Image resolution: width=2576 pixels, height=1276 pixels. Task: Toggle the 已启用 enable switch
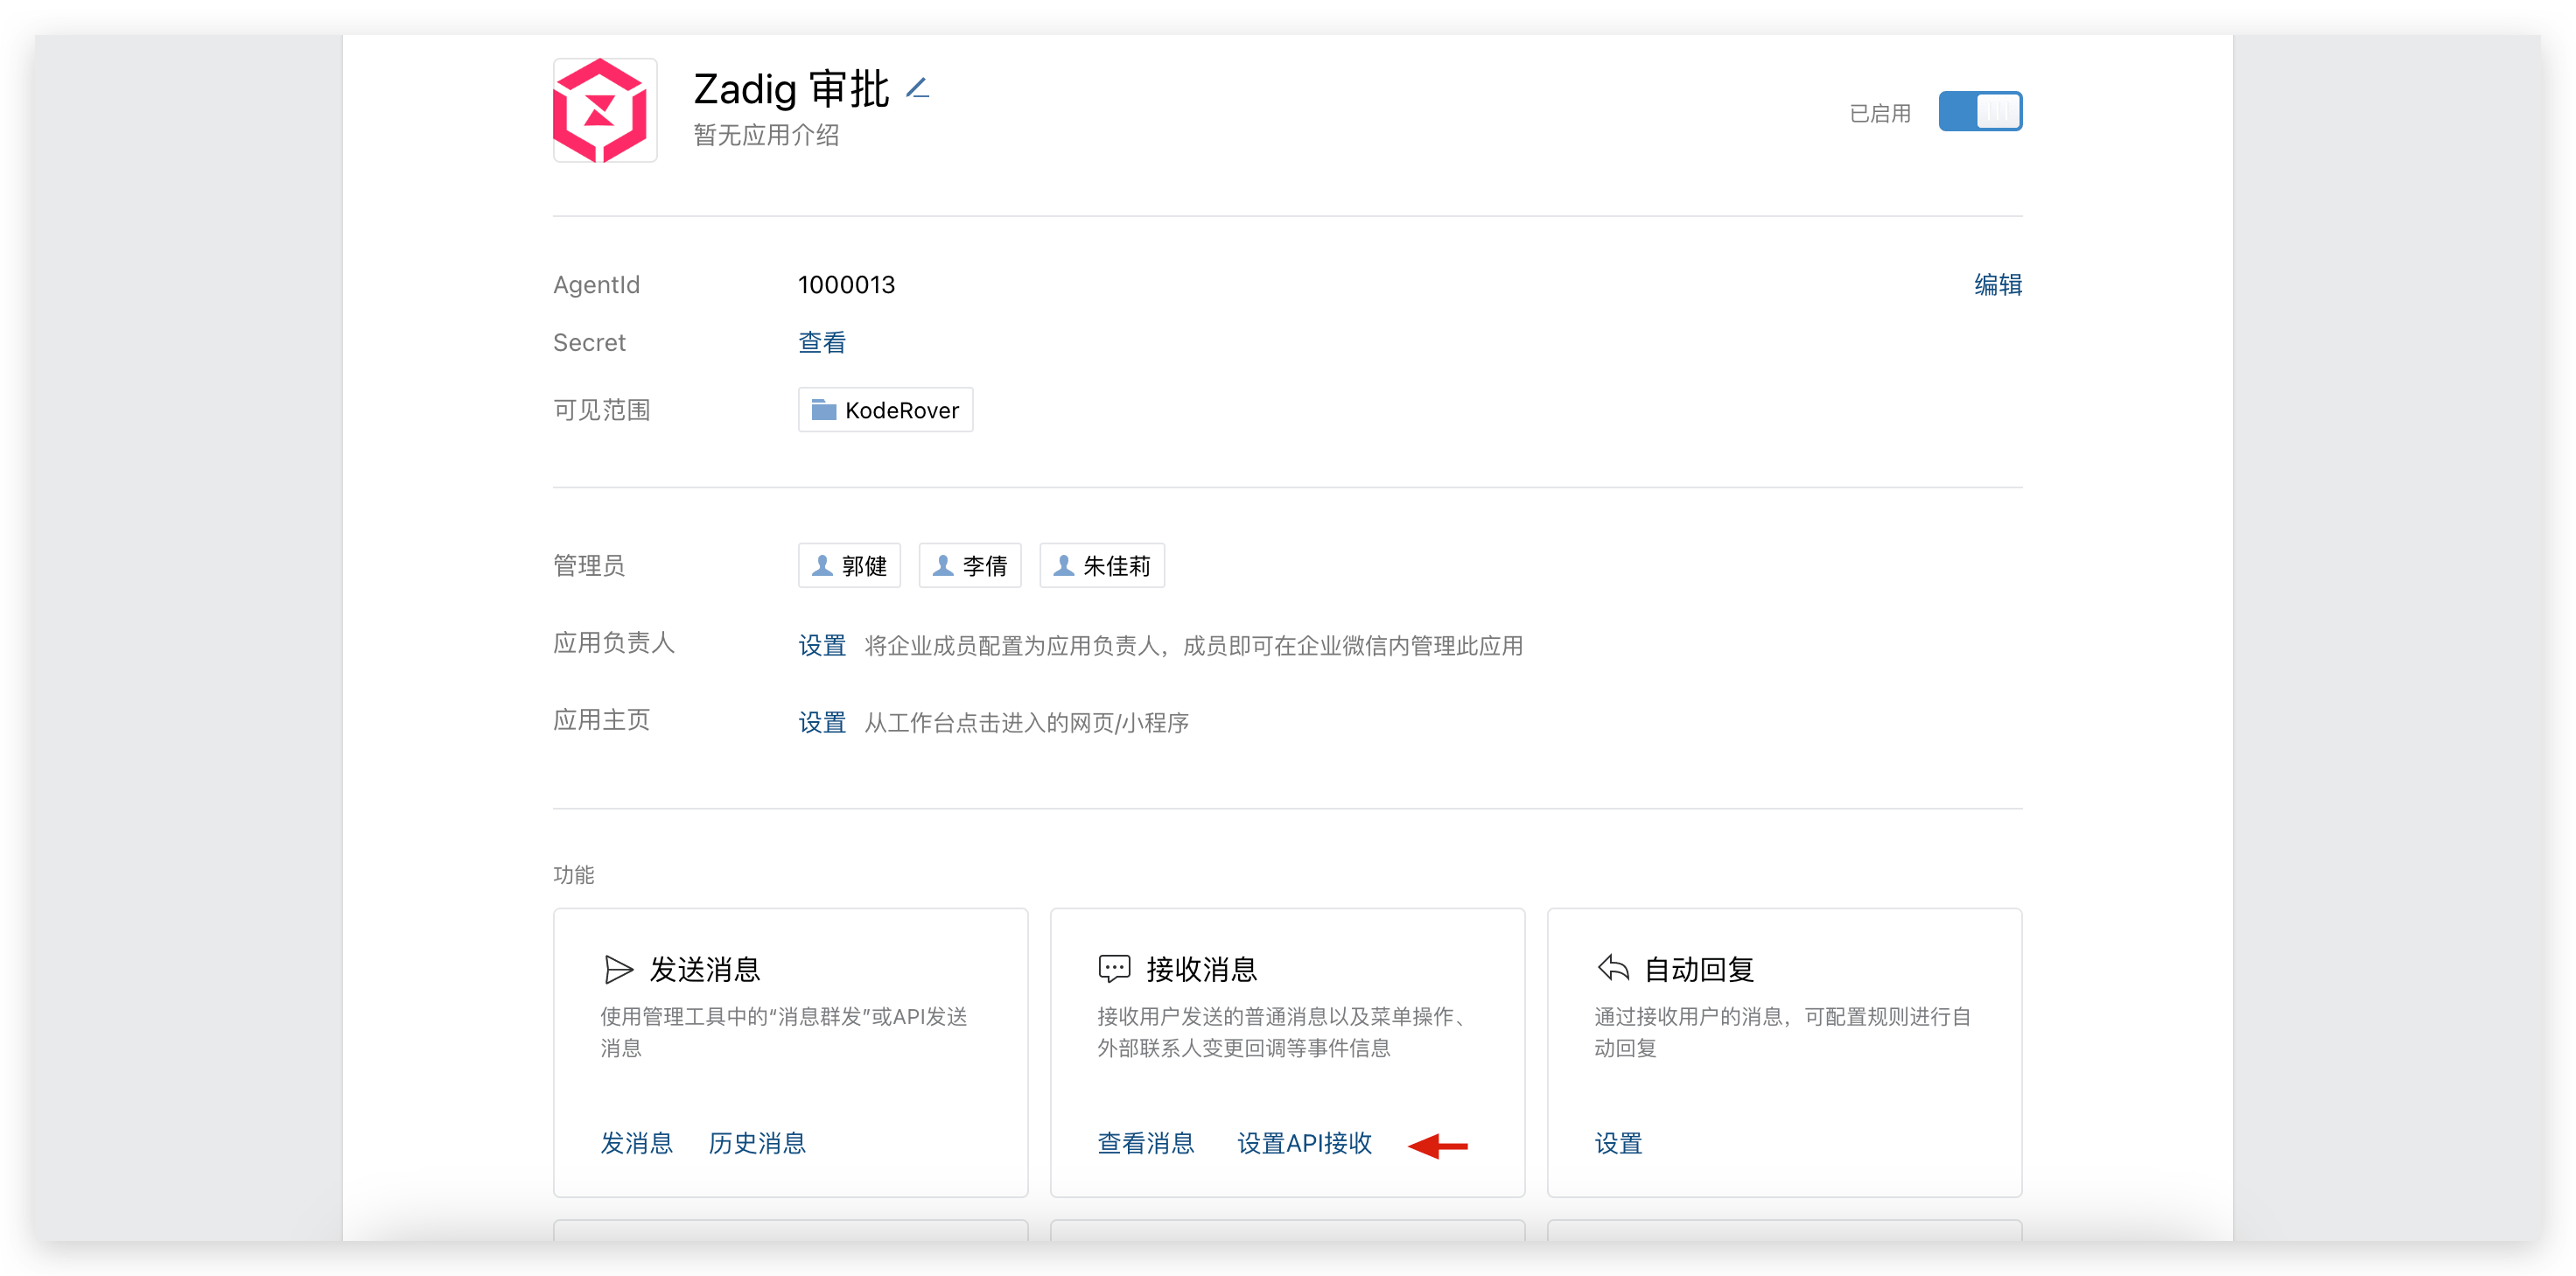[x=1979, y=111]
